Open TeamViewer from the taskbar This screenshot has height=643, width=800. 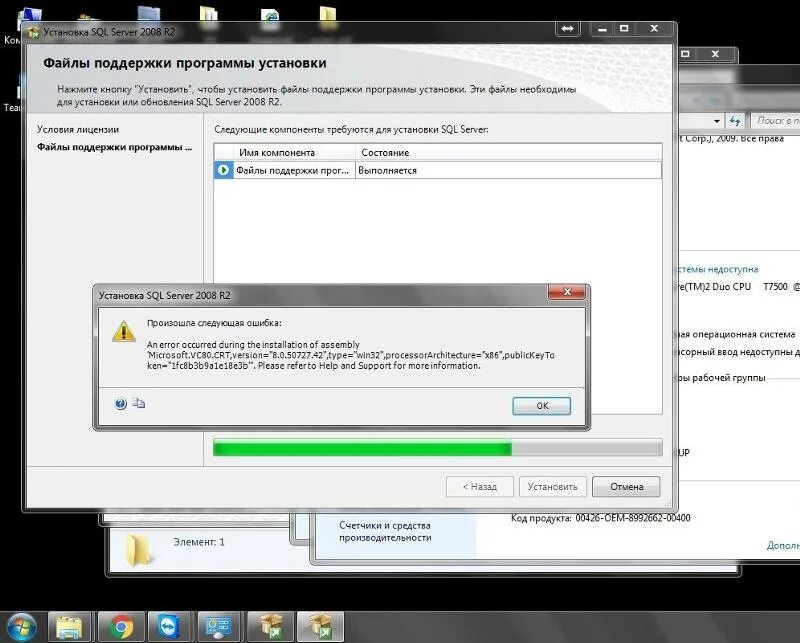click(169, 627)
